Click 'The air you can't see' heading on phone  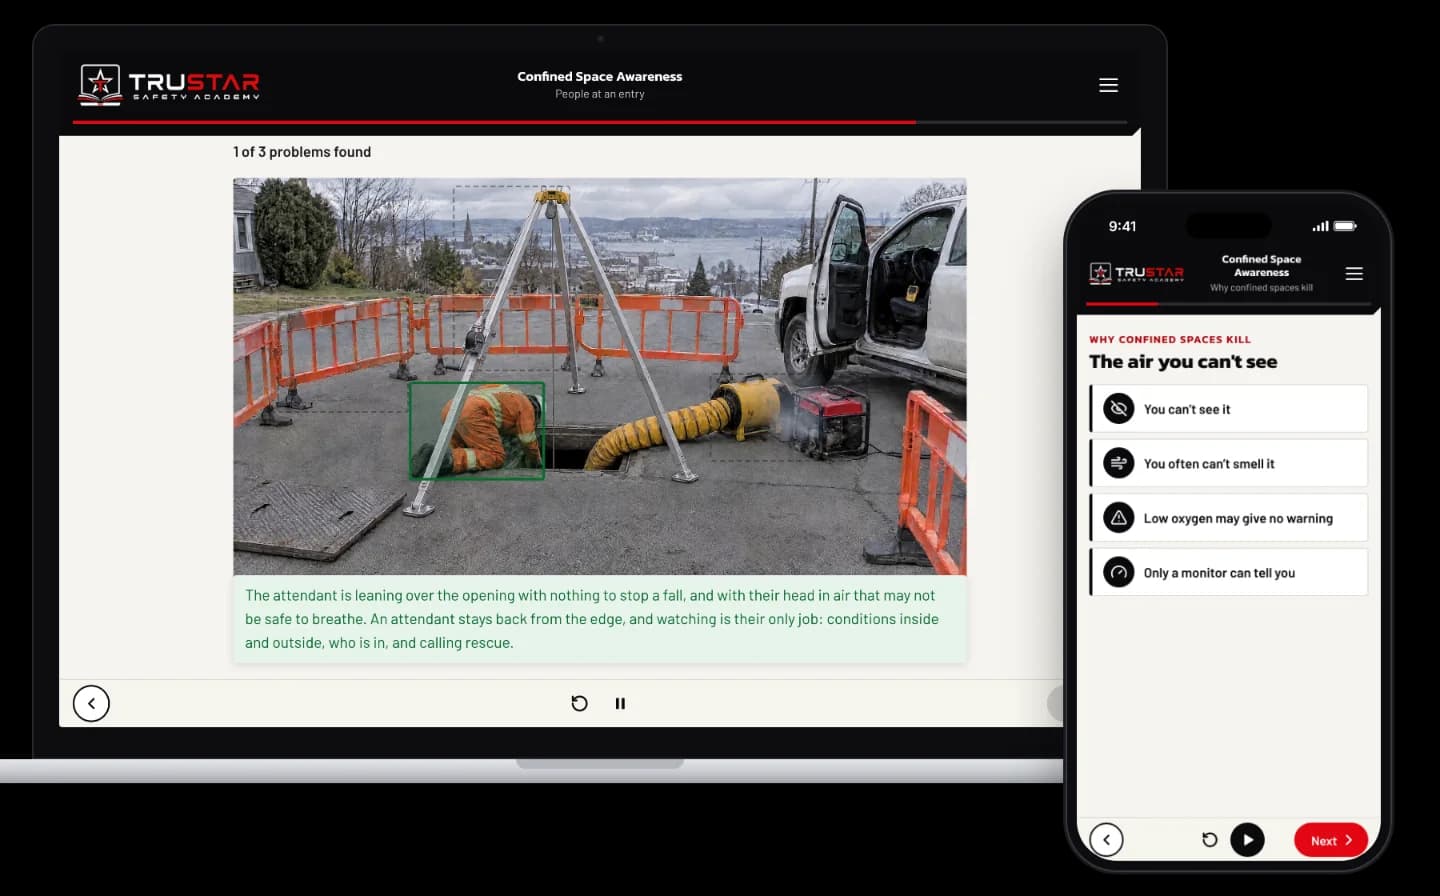coord(1183,362)
